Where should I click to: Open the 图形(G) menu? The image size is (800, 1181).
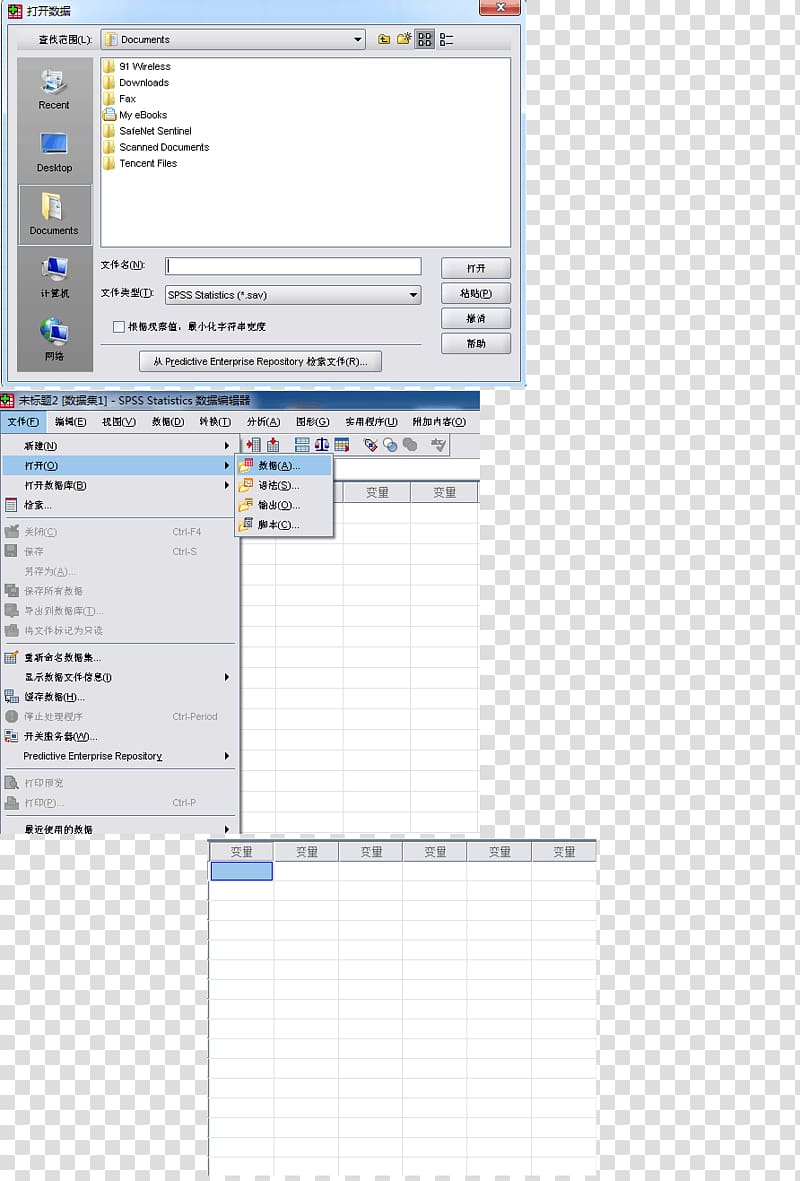pyautogui.click(x=313, y=422)
